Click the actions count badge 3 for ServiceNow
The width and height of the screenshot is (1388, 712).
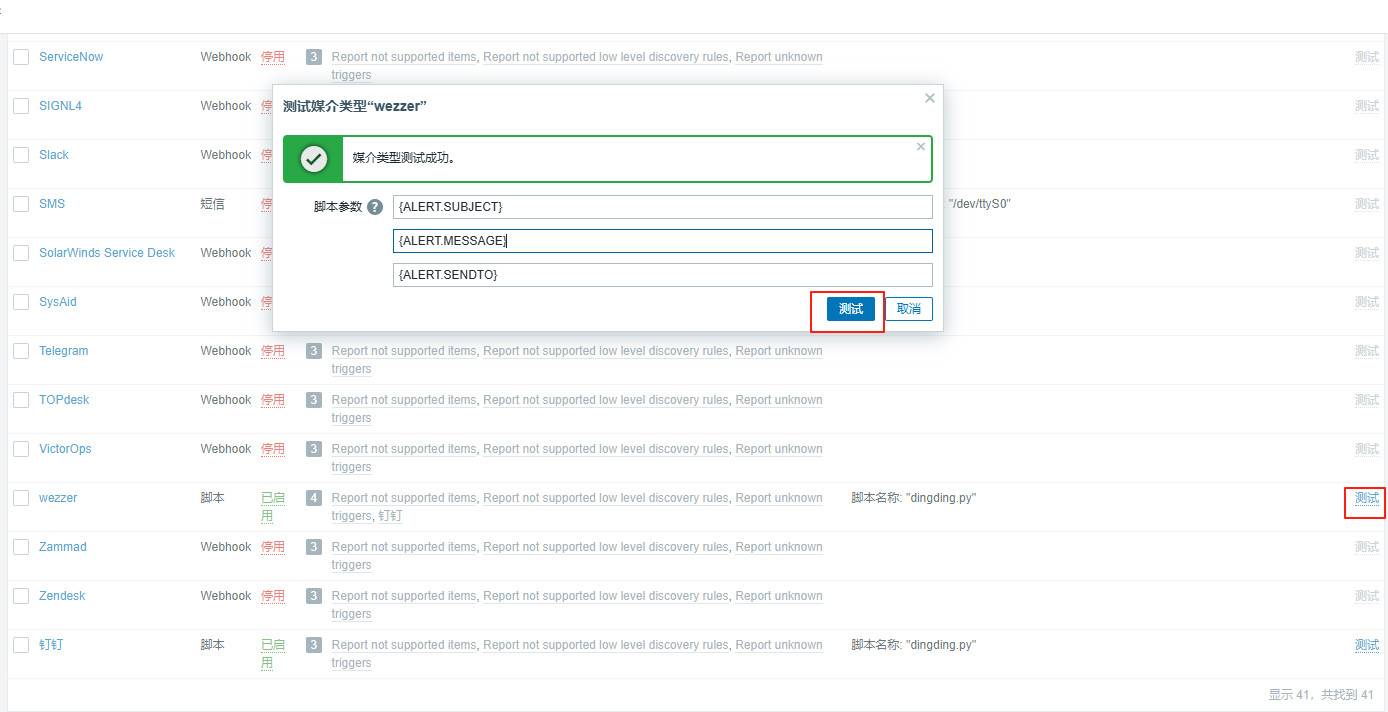point(314,57)
